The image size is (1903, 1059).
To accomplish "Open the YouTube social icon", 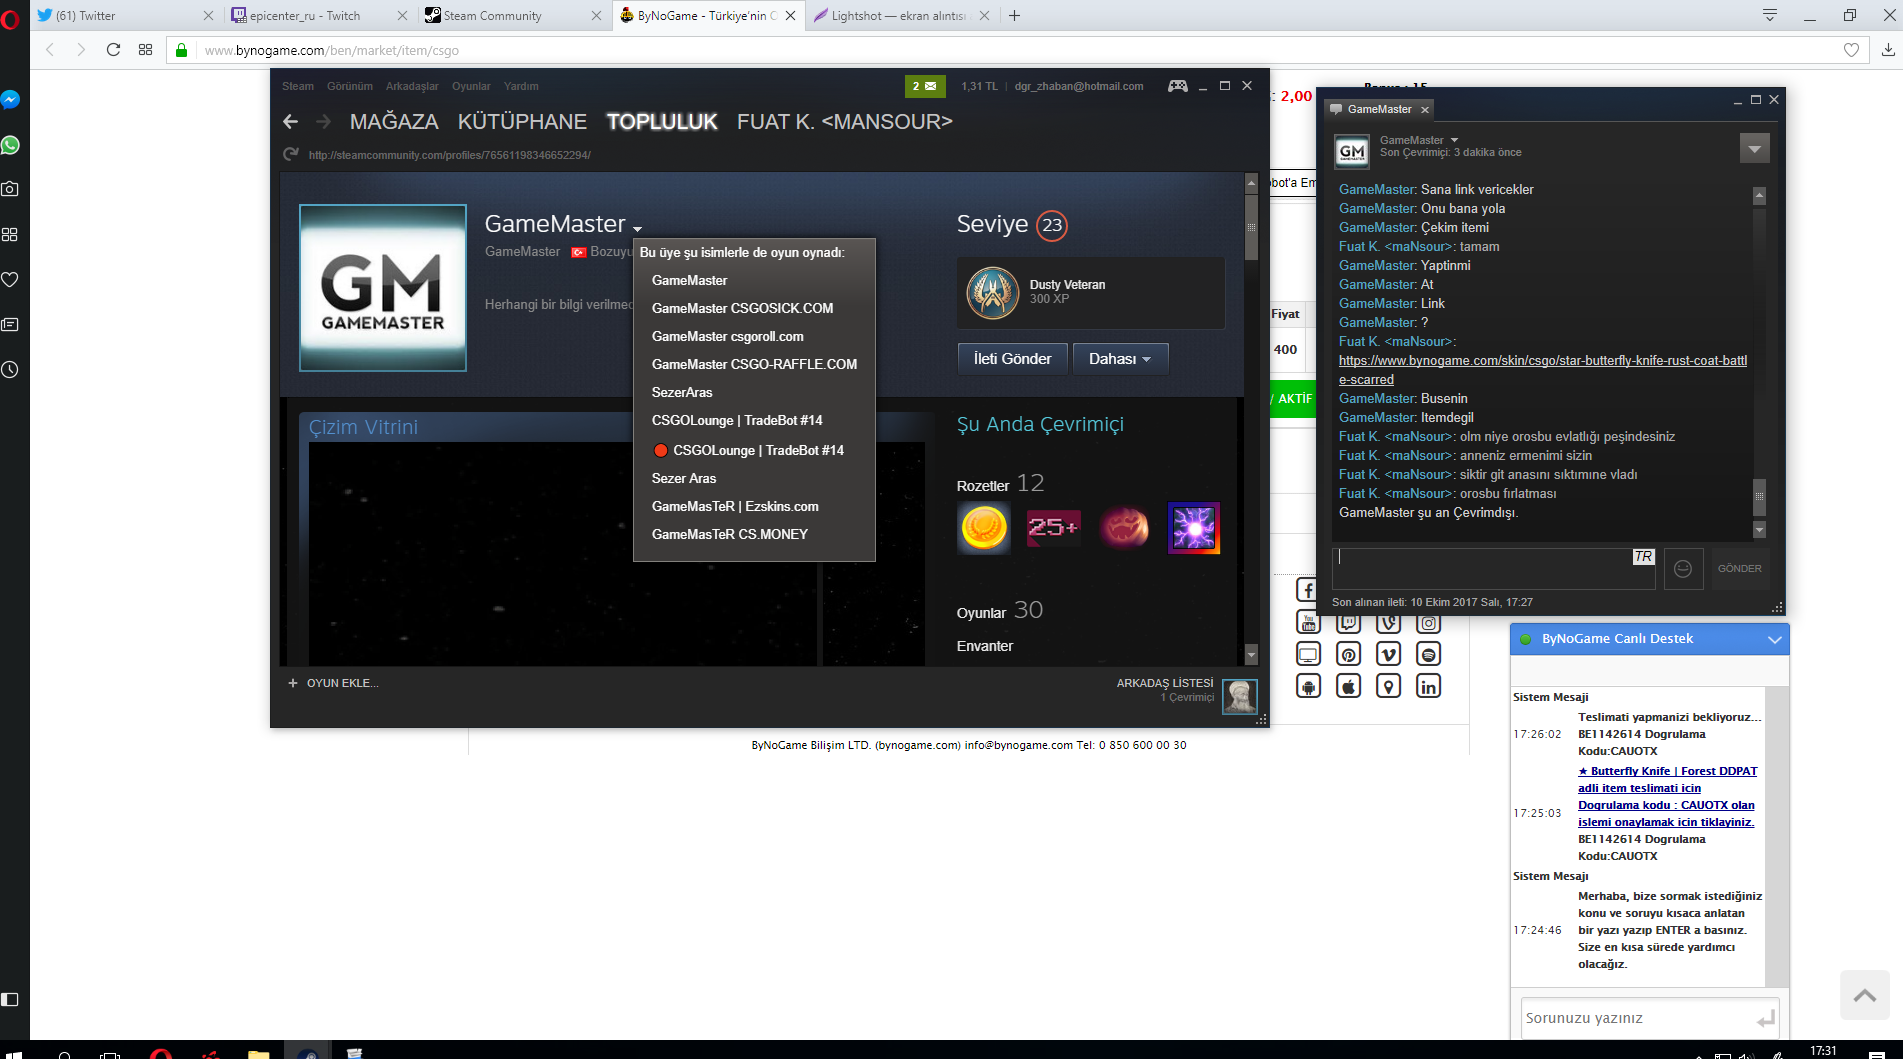I will click(1309, 623).
